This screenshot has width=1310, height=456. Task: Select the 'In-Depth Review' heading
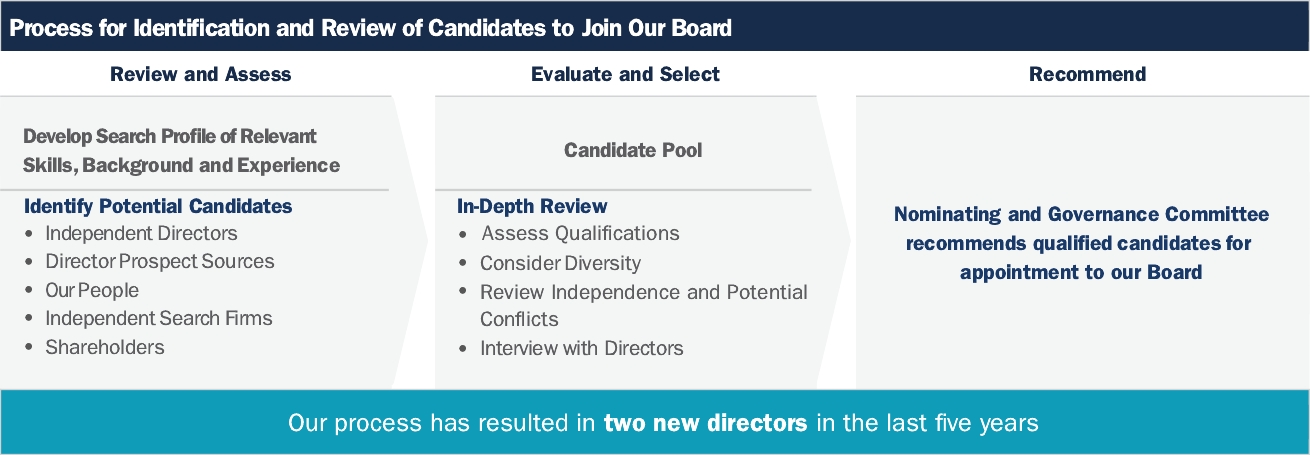(x=532, y=207)
